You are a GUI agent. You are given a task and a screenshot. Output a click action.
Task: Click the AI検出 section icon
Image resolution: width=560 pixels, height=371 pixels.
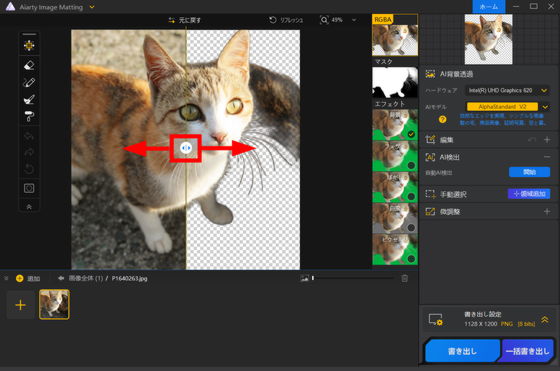tap(430, 157)
